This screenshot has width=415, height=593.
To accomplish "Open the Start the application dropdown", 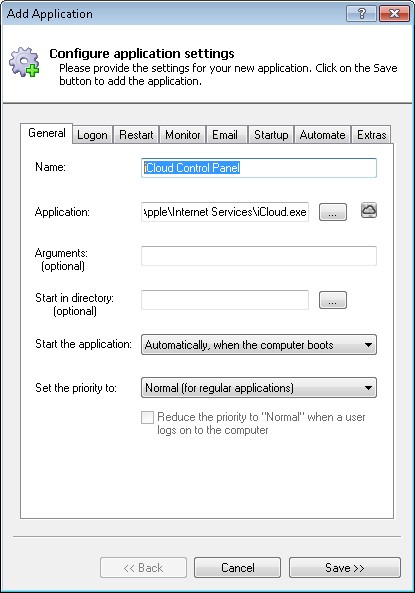I will click(x=259, y=345).
